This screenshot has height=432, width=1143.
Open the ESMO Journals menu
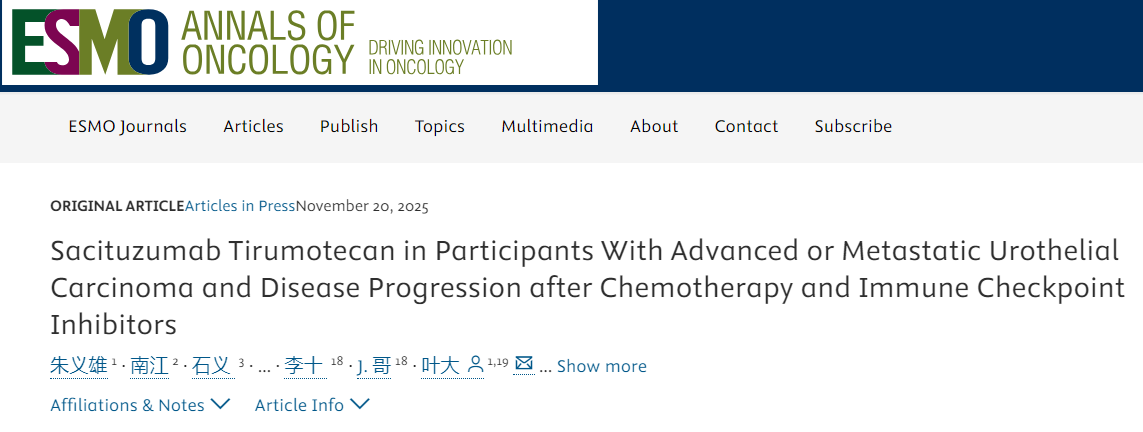127,126
